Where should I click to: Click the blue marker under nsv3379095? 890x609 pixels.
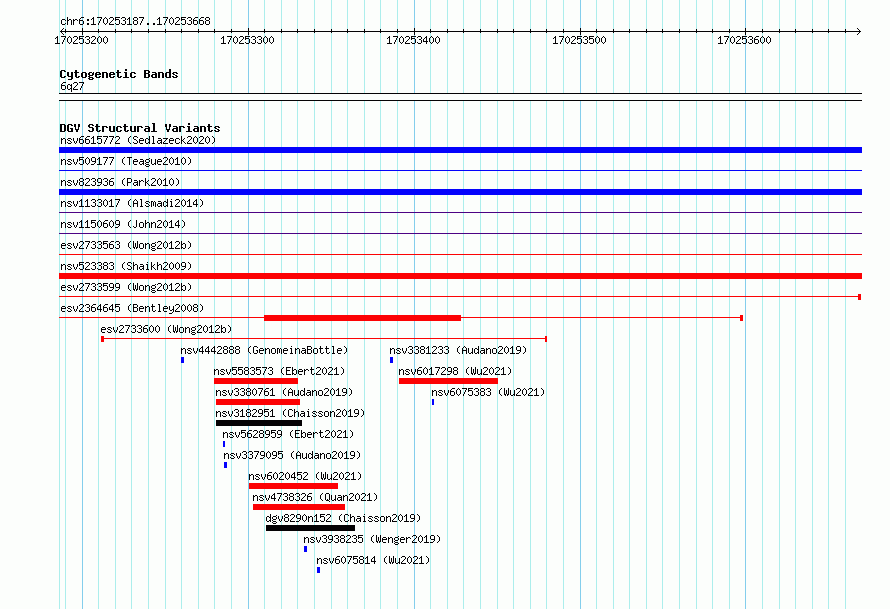pyautogui.click(x=225, y=465)
